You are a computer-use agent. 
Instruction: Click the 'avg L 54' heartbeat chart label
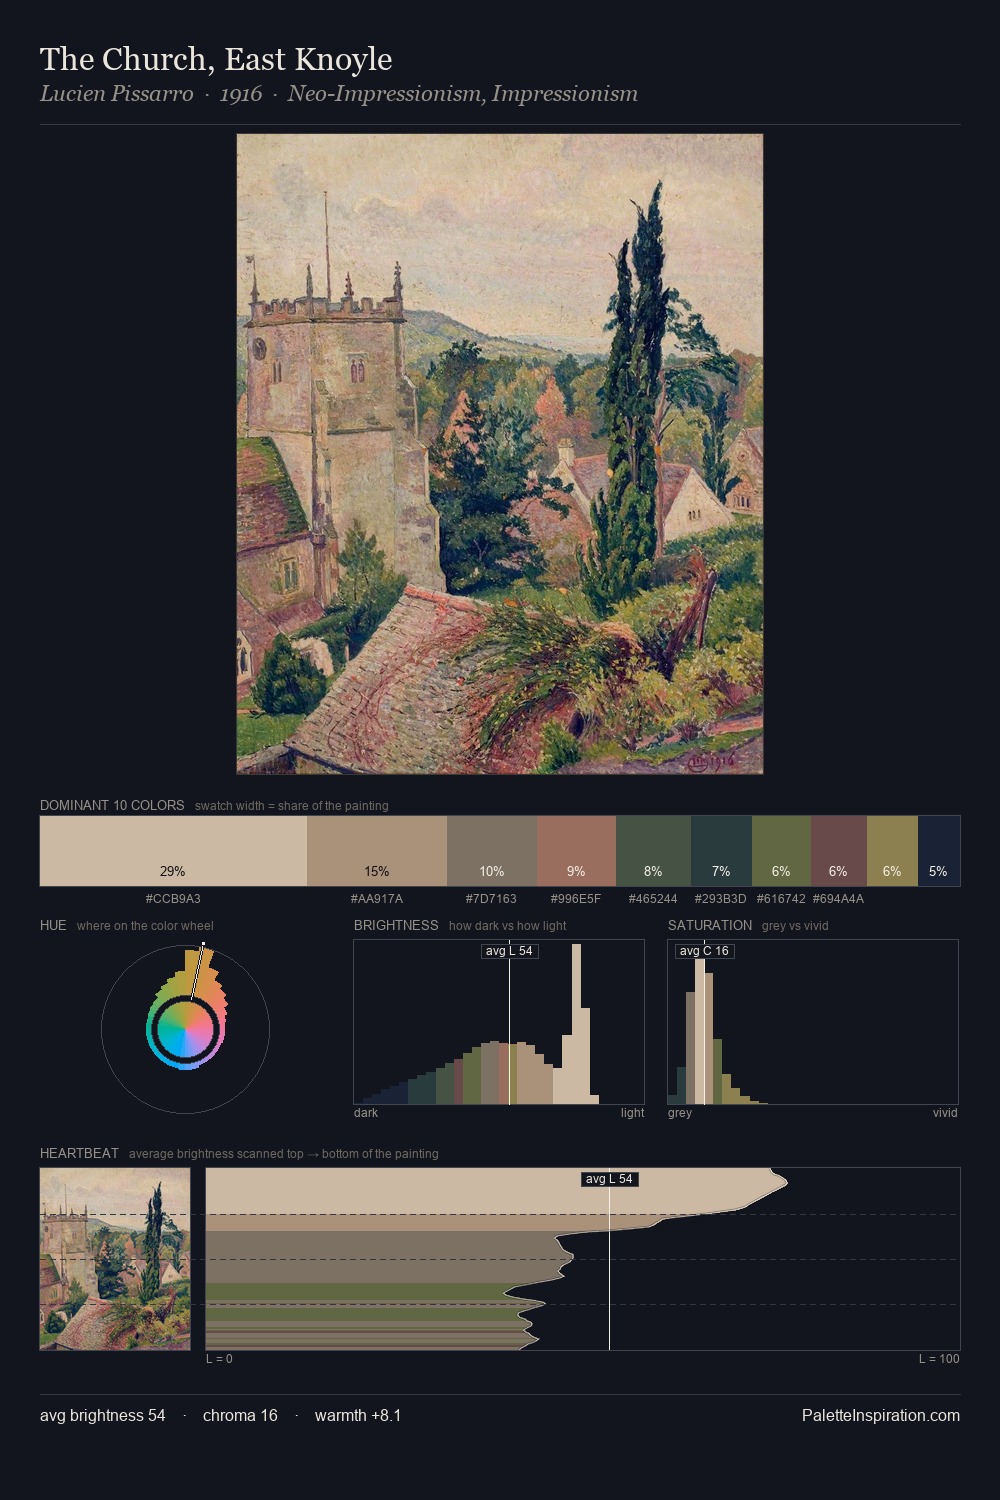click(609, 1179)
